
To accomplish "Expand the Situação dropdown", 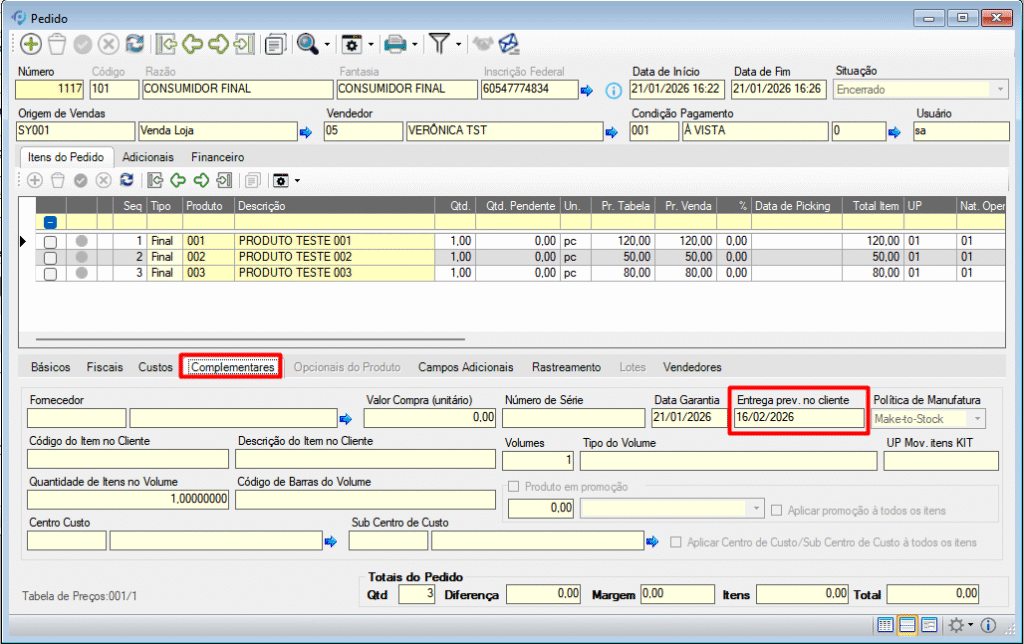I will [999, 89].
